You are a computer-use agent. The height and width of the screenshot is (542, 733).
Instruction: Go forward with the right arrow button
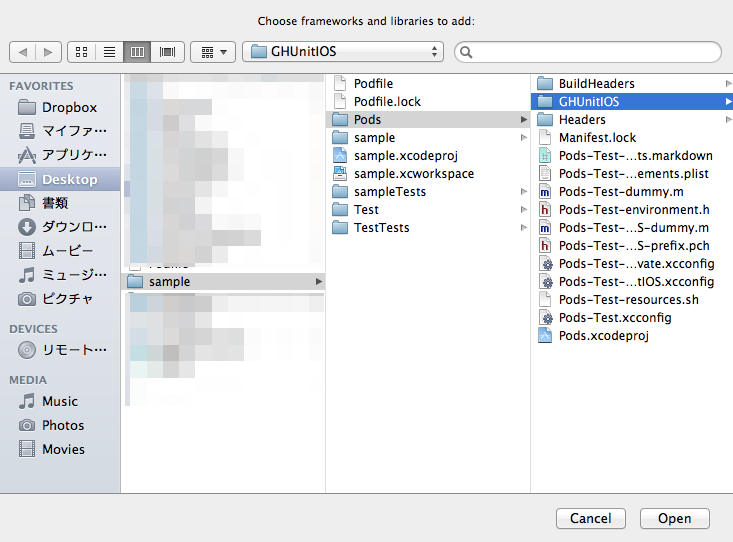tap(48, 52)
